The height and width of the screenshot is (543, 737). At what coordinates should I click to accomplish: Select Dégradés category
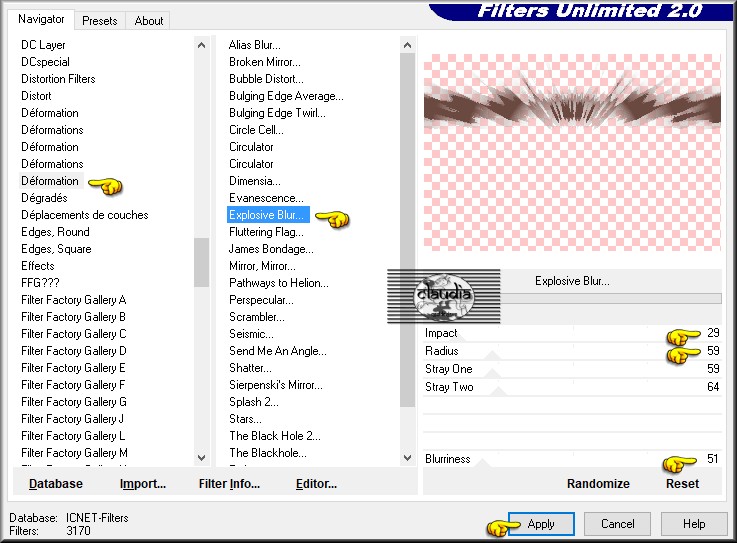[44, 198]
